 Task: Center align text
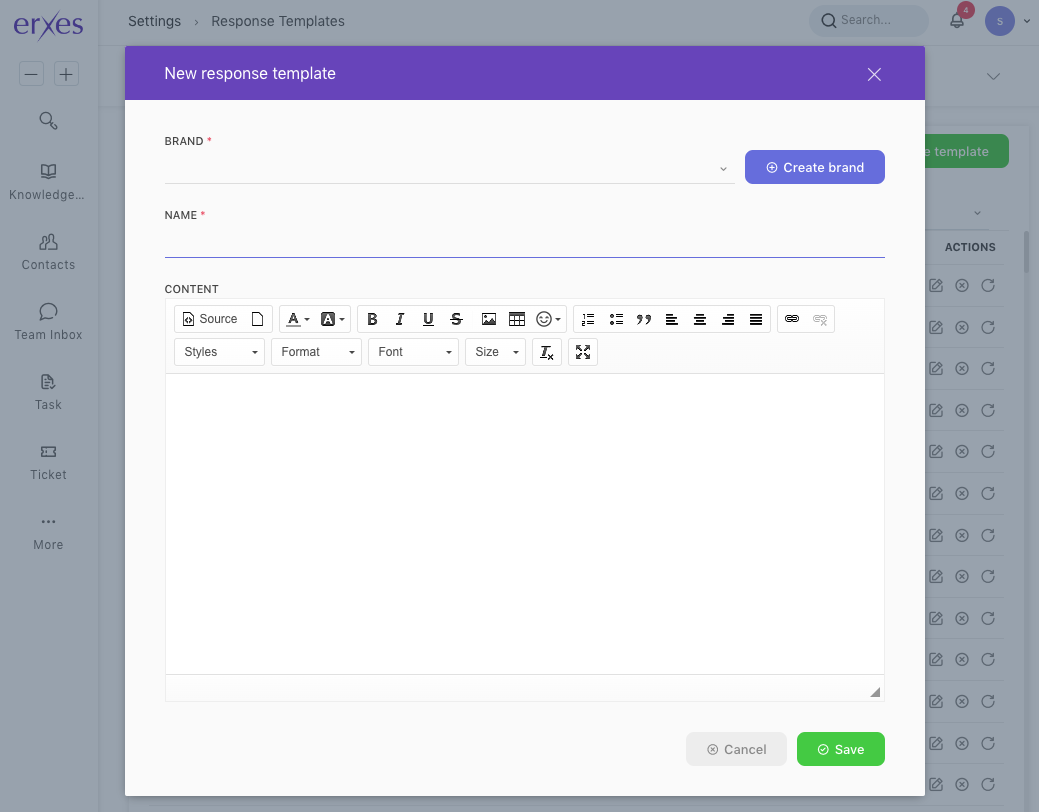click(700, 319)
